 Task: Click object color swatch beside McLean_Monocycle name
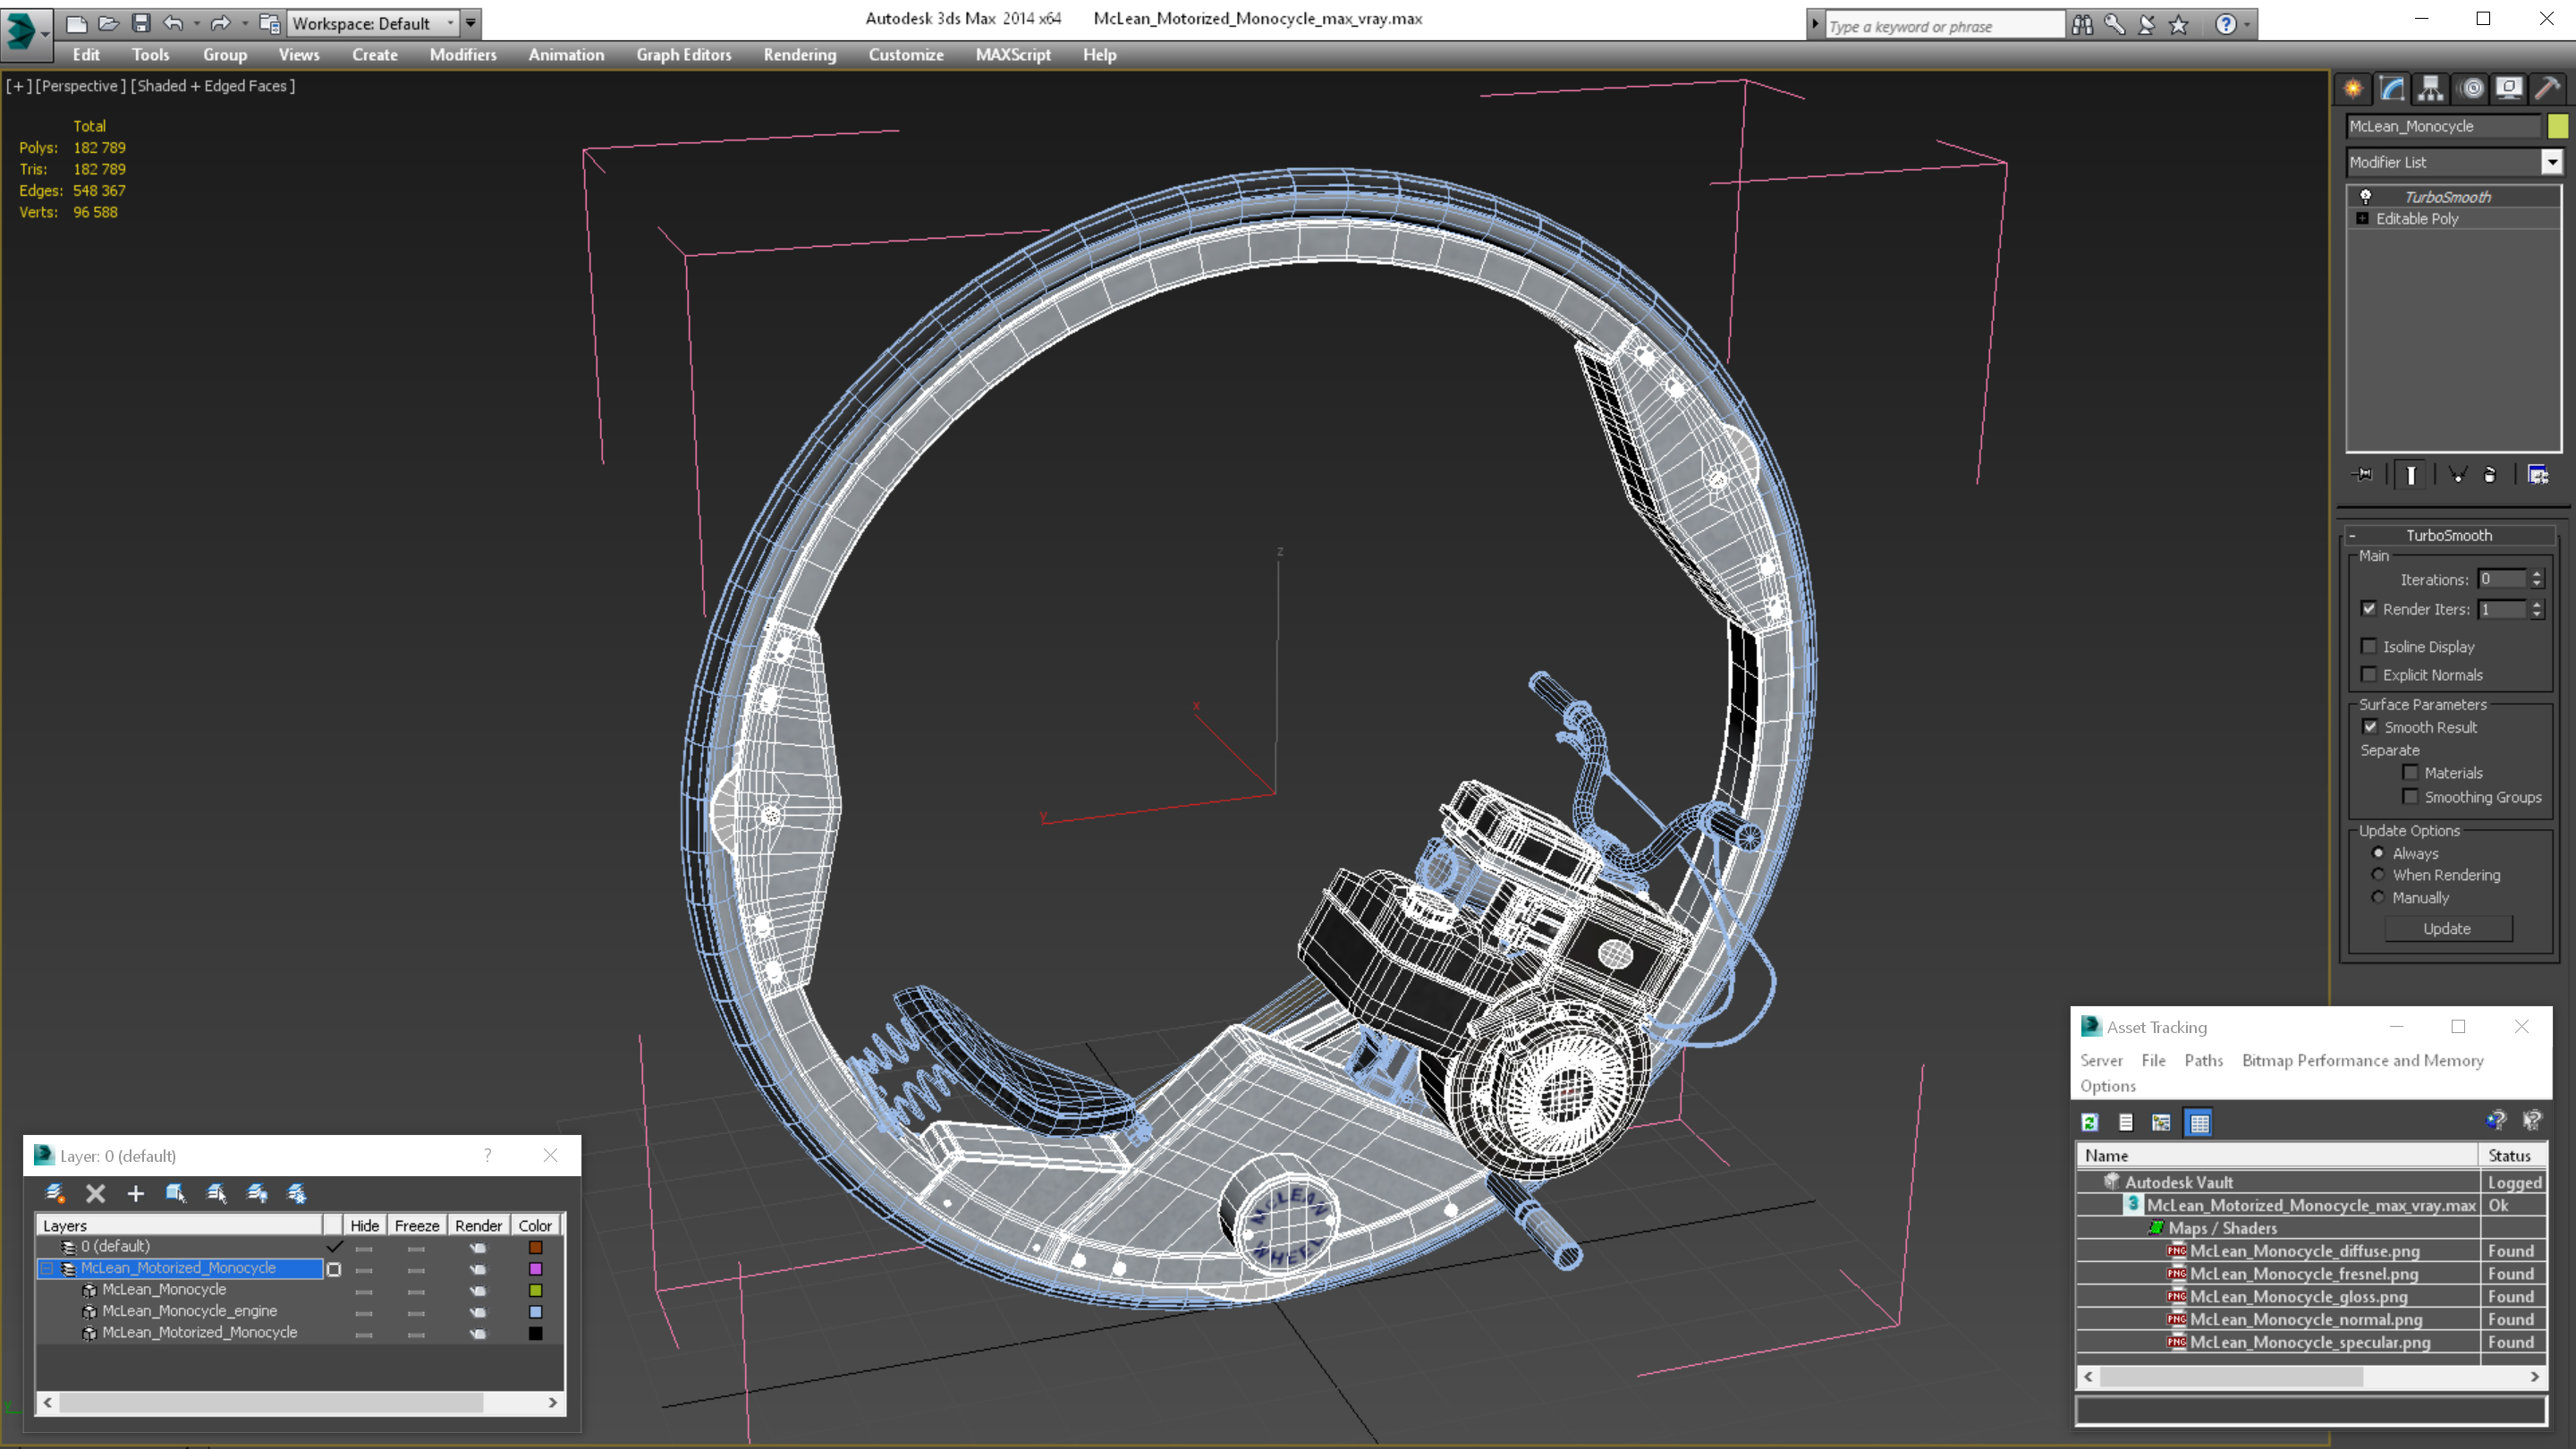pos(2557,126)
